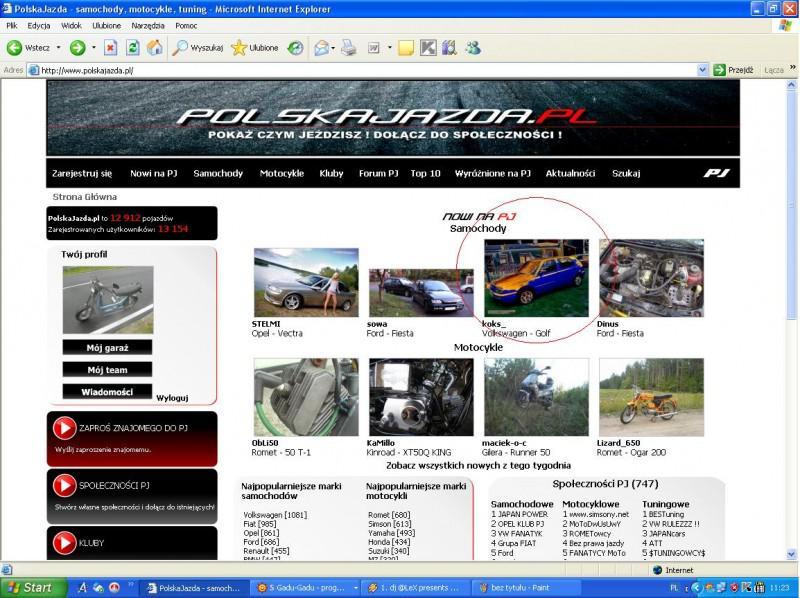Open Aktualności in the navigation bar

[570, 173]
